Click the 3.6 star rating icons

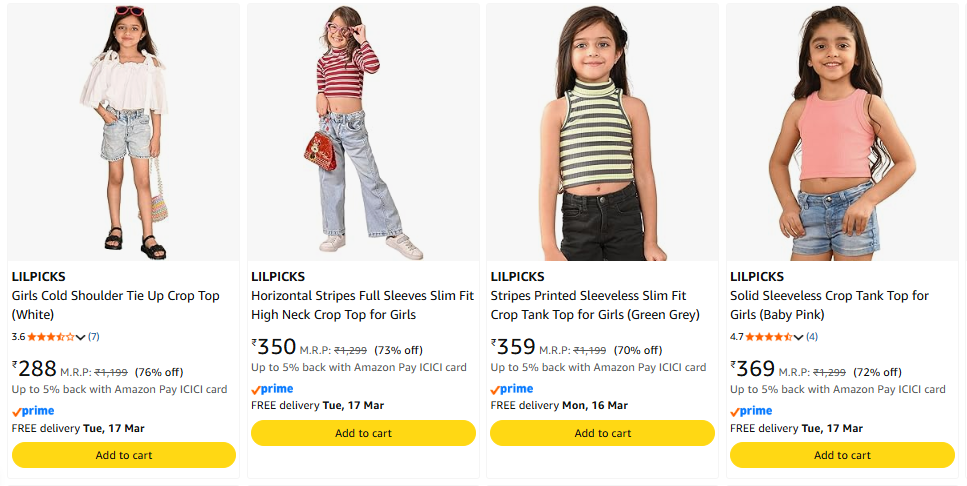(50, 337)
